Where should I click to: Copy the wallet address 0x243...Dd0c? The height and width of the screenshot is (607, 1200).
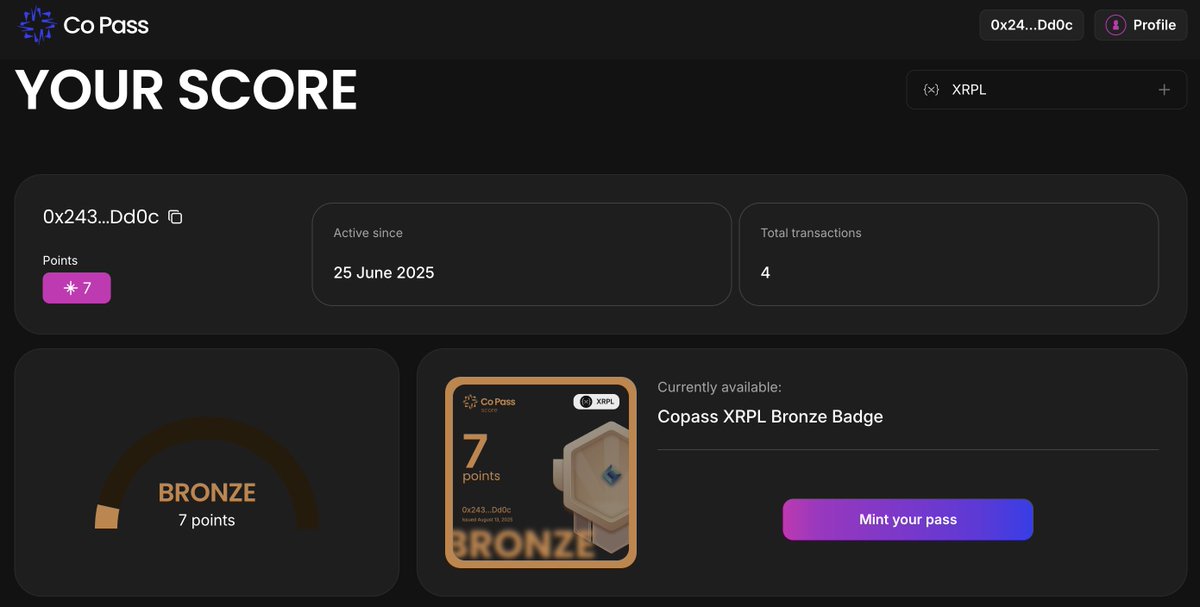175,217
